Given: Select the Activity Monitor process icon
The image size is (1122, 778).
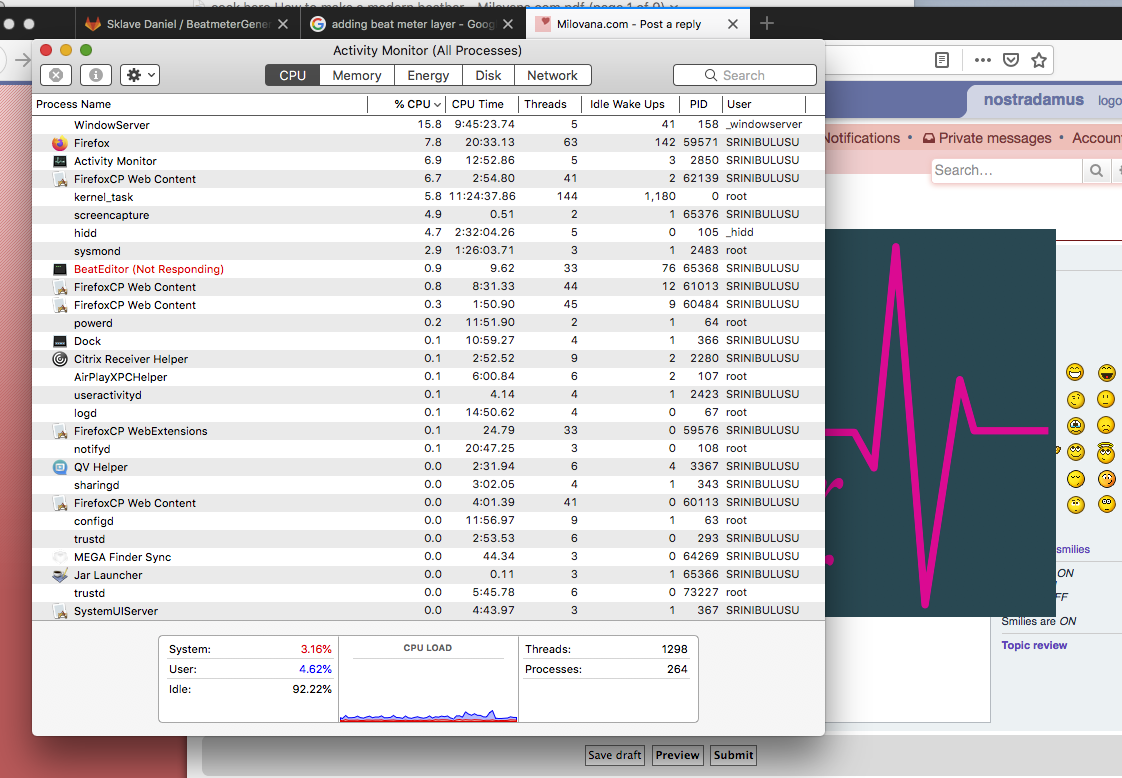Looking at the screenshot, I should pos(60,161).
